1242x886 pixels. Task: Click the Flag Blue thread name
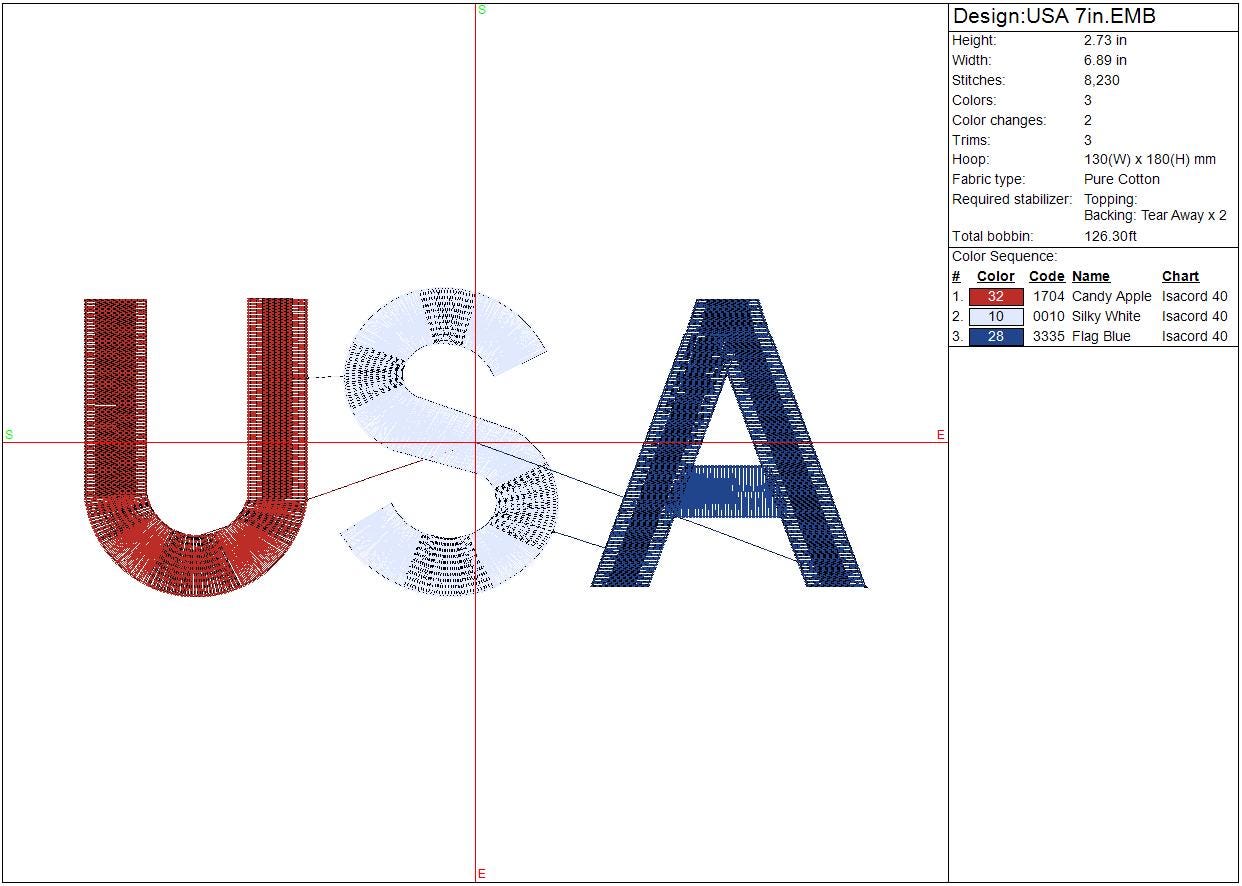coord(1101,337)
